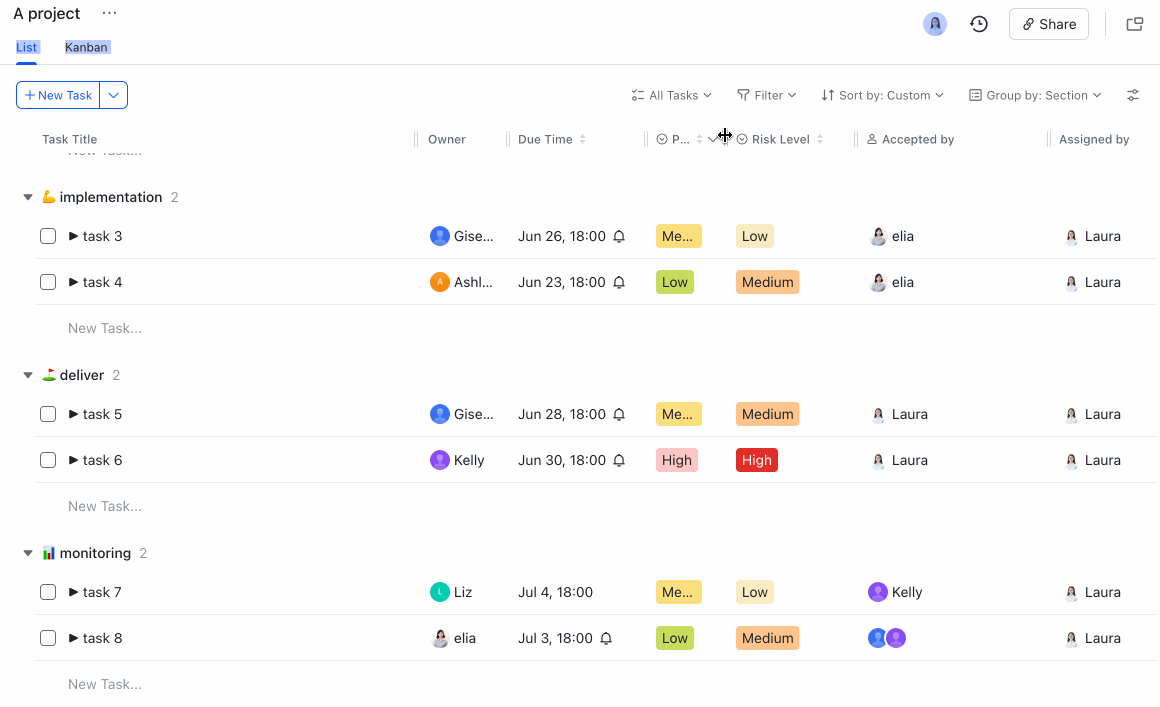Open the three-dot menu beside A project
1160x707 pixels.
click(x=110, y=14)
